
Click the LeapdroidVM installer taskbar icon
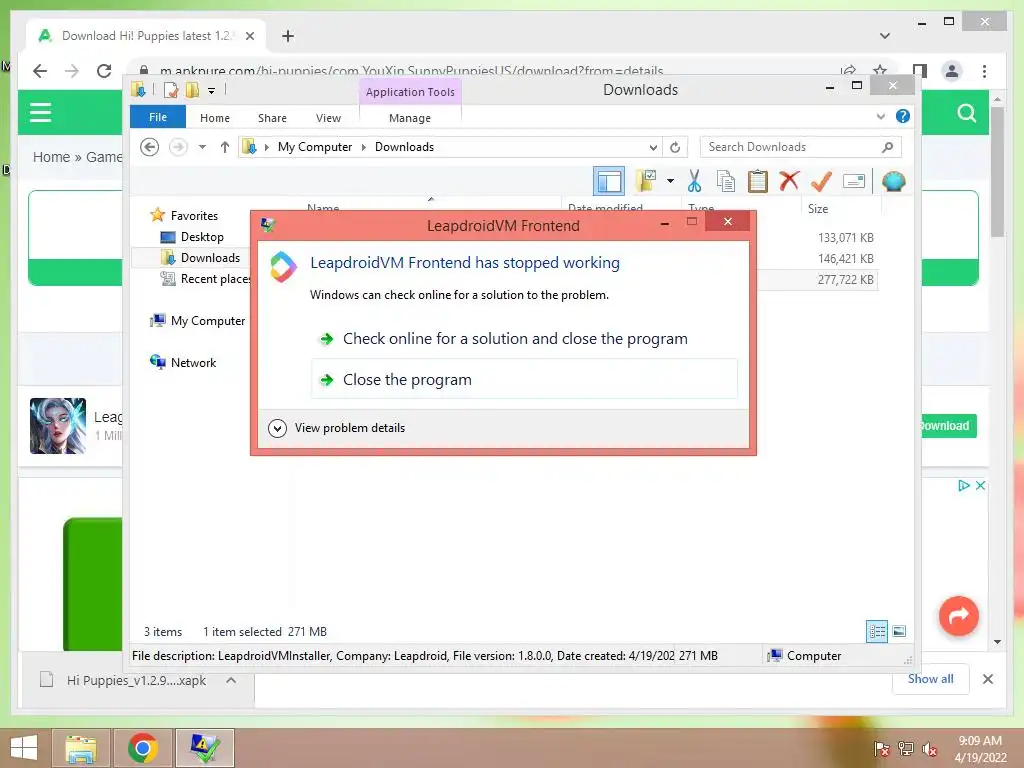(x=204, y=748)
